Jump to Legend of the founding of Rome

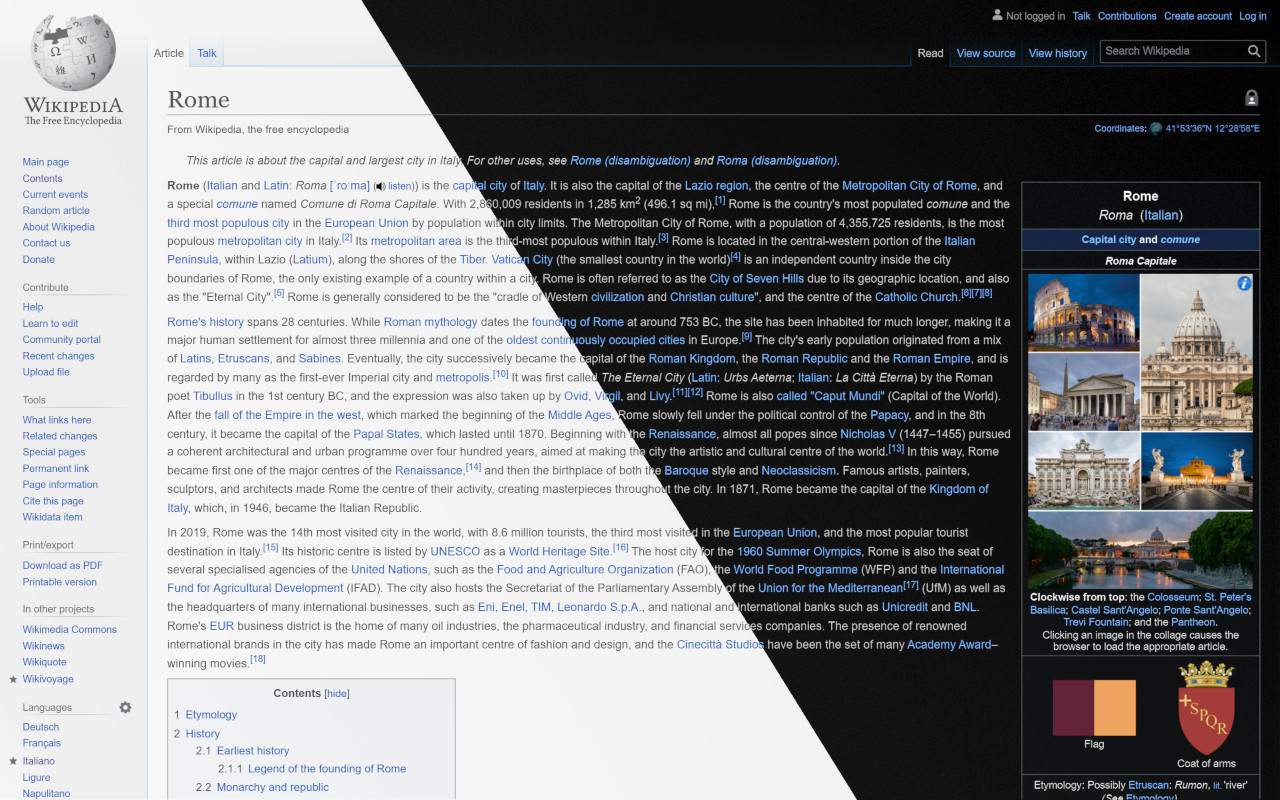point(327,769)
